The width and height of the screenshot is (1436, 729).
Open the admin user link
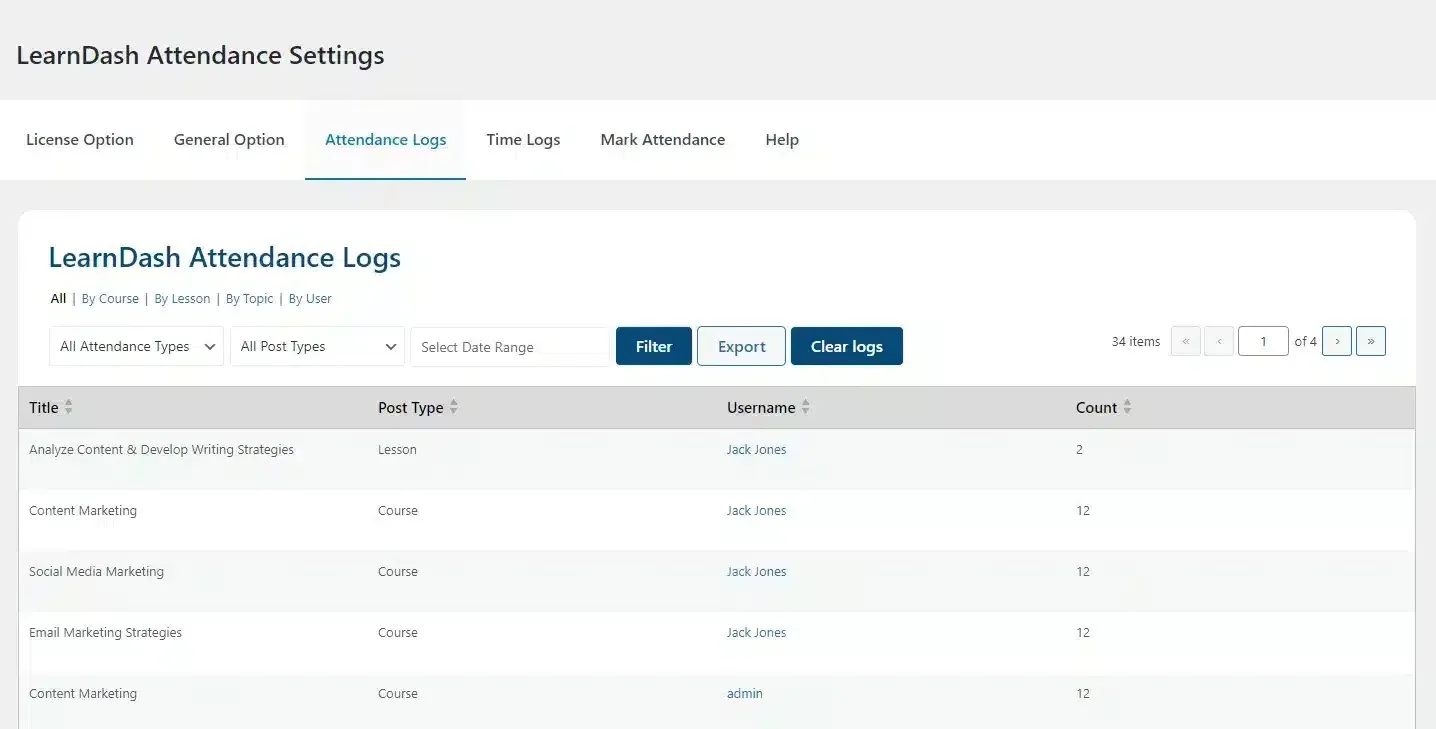(x=744, y=693)
